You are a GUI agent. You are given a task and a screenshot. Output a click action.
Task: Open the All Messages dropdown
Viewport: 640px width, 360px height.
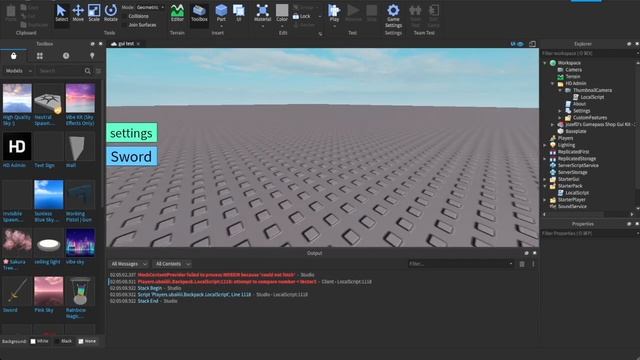coord(129,264)
